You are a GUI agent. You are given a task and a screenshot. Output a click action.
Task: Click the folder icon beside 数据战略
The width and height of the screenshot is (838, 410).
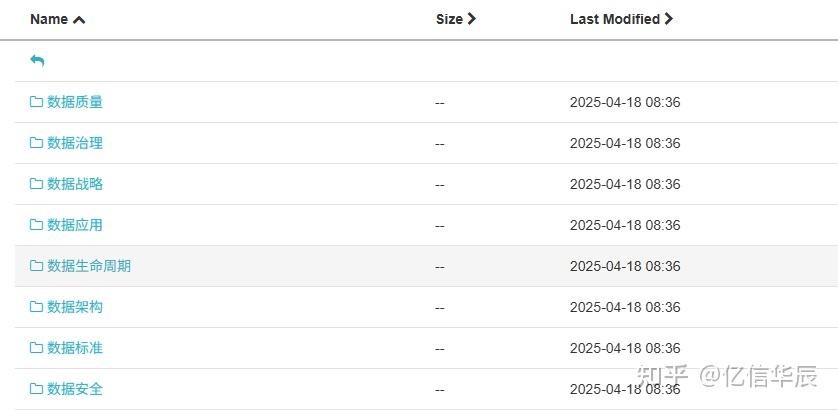coord(36,184)
